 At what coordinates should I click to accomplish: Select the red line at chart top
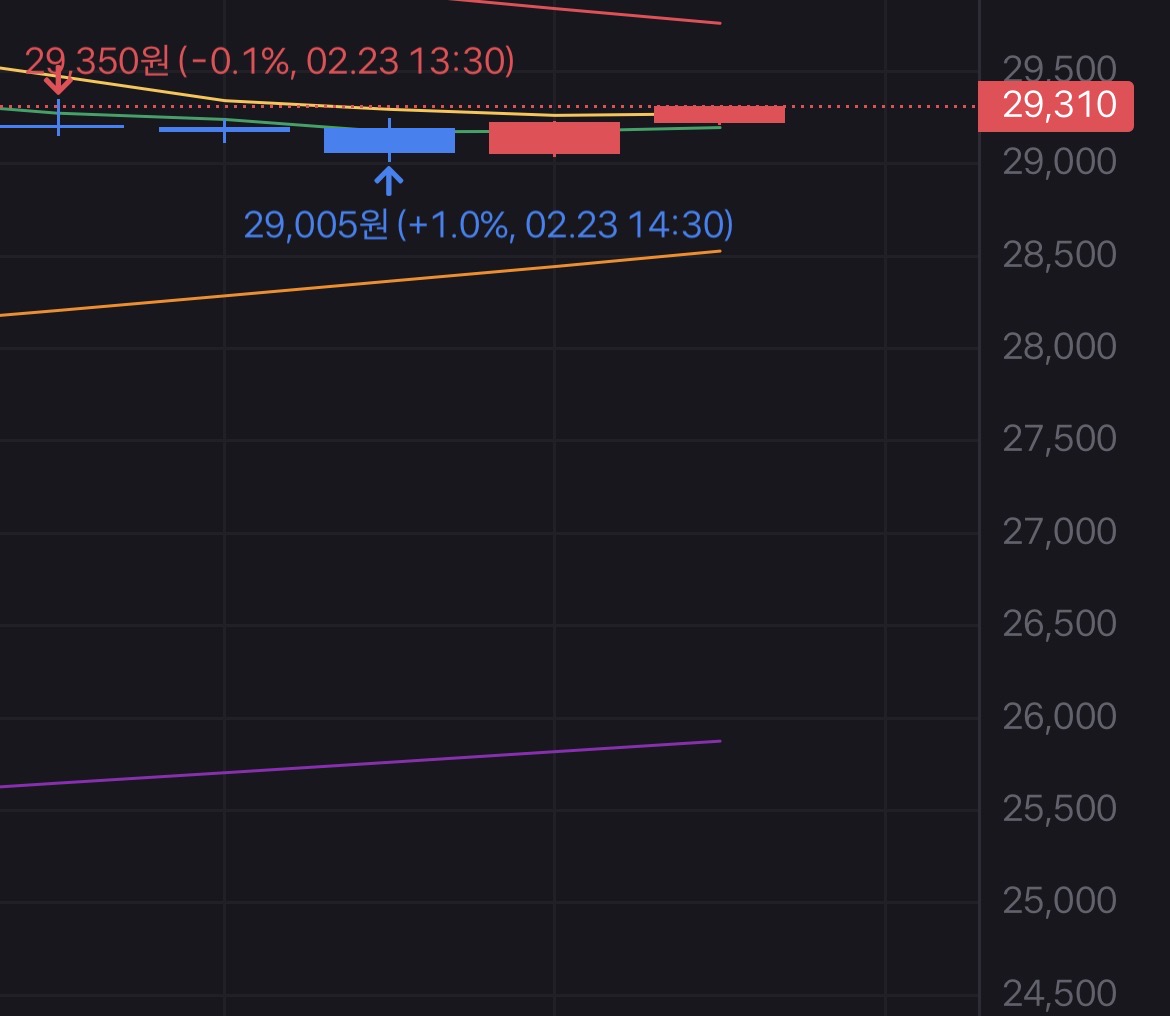[600, 12]
